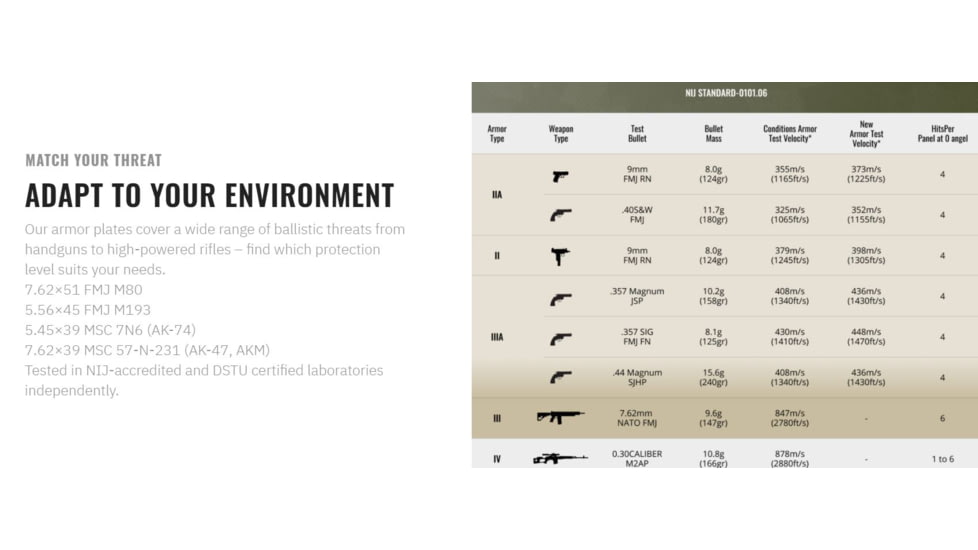Viewport: 978px width, 550px height.
Task: Click the Test Bullet column header
Action: tap(637, 133)
